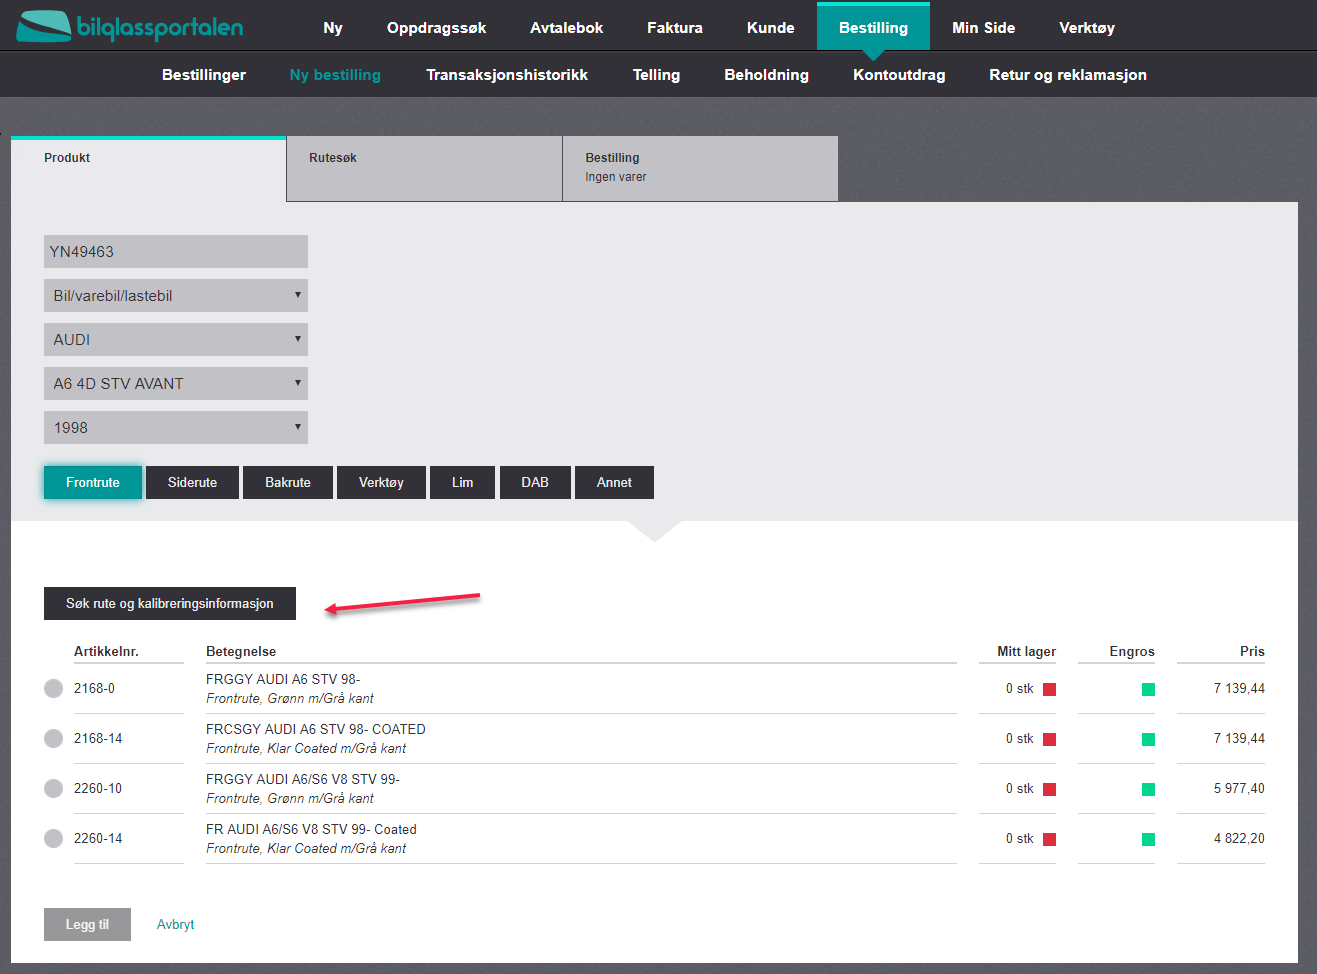
Task: Open Retur og reklamasjon submenu
Action: click(x=1068, y=75)
